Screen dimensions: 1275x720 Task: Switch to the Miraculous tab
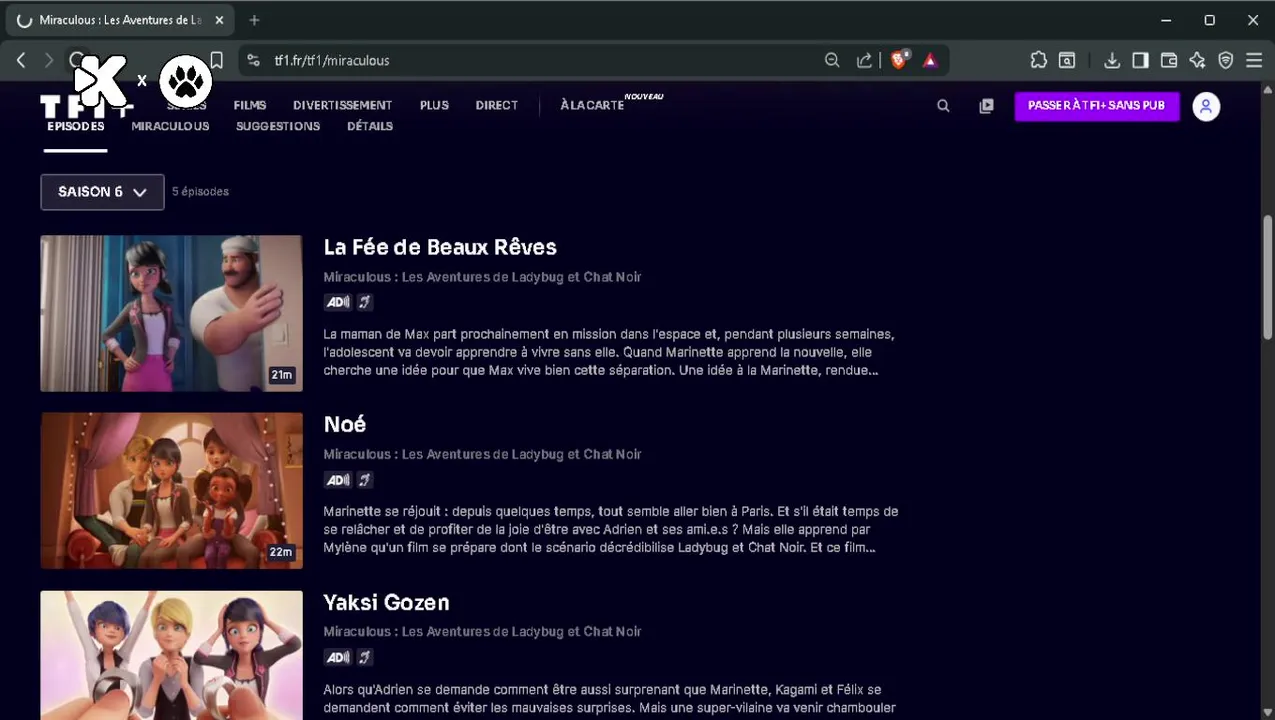pos(170,126)
